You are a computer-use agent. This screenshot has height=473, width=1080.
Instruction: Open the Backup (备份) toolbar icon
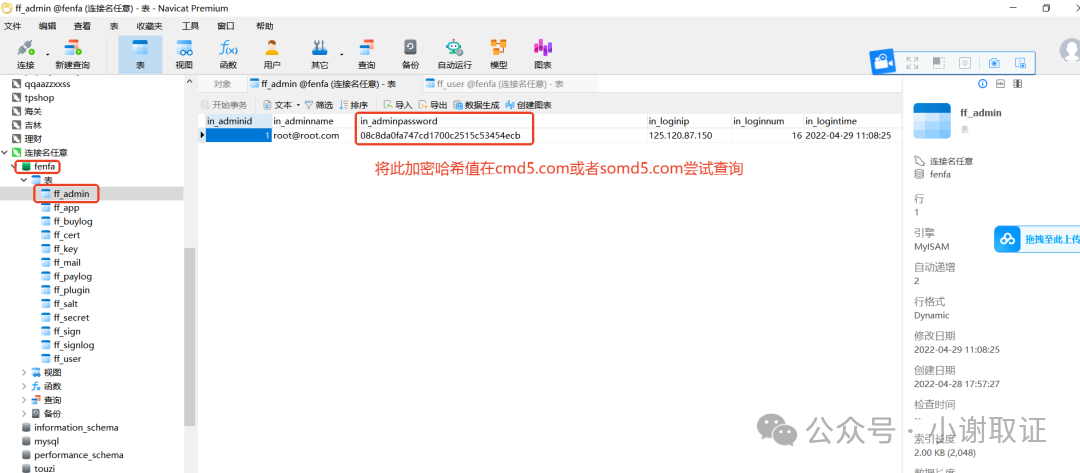point(411,54)
